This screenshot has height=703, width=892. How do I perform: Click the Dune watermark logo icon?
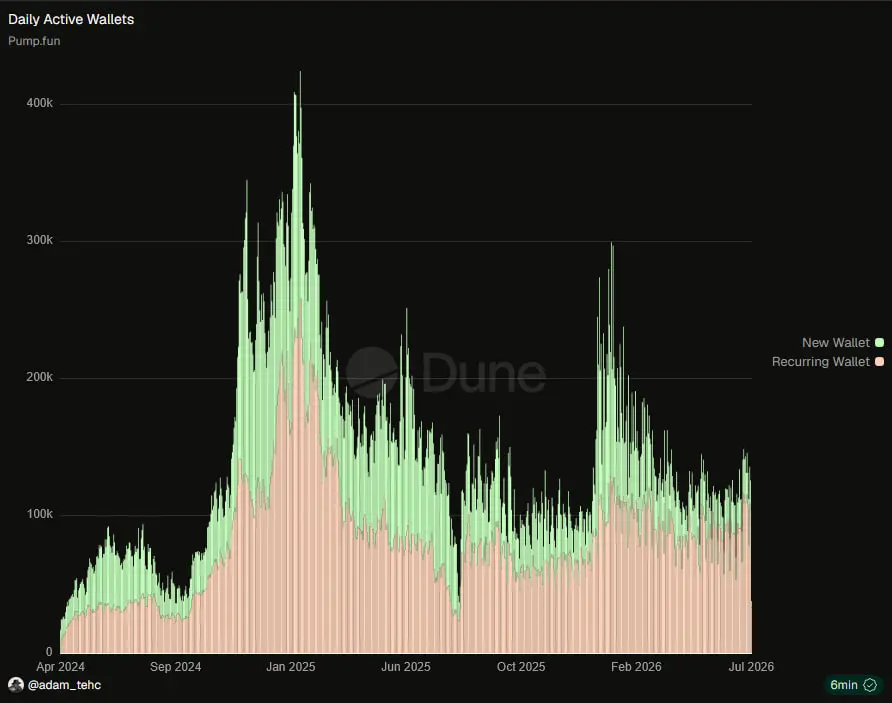(372, 372)
